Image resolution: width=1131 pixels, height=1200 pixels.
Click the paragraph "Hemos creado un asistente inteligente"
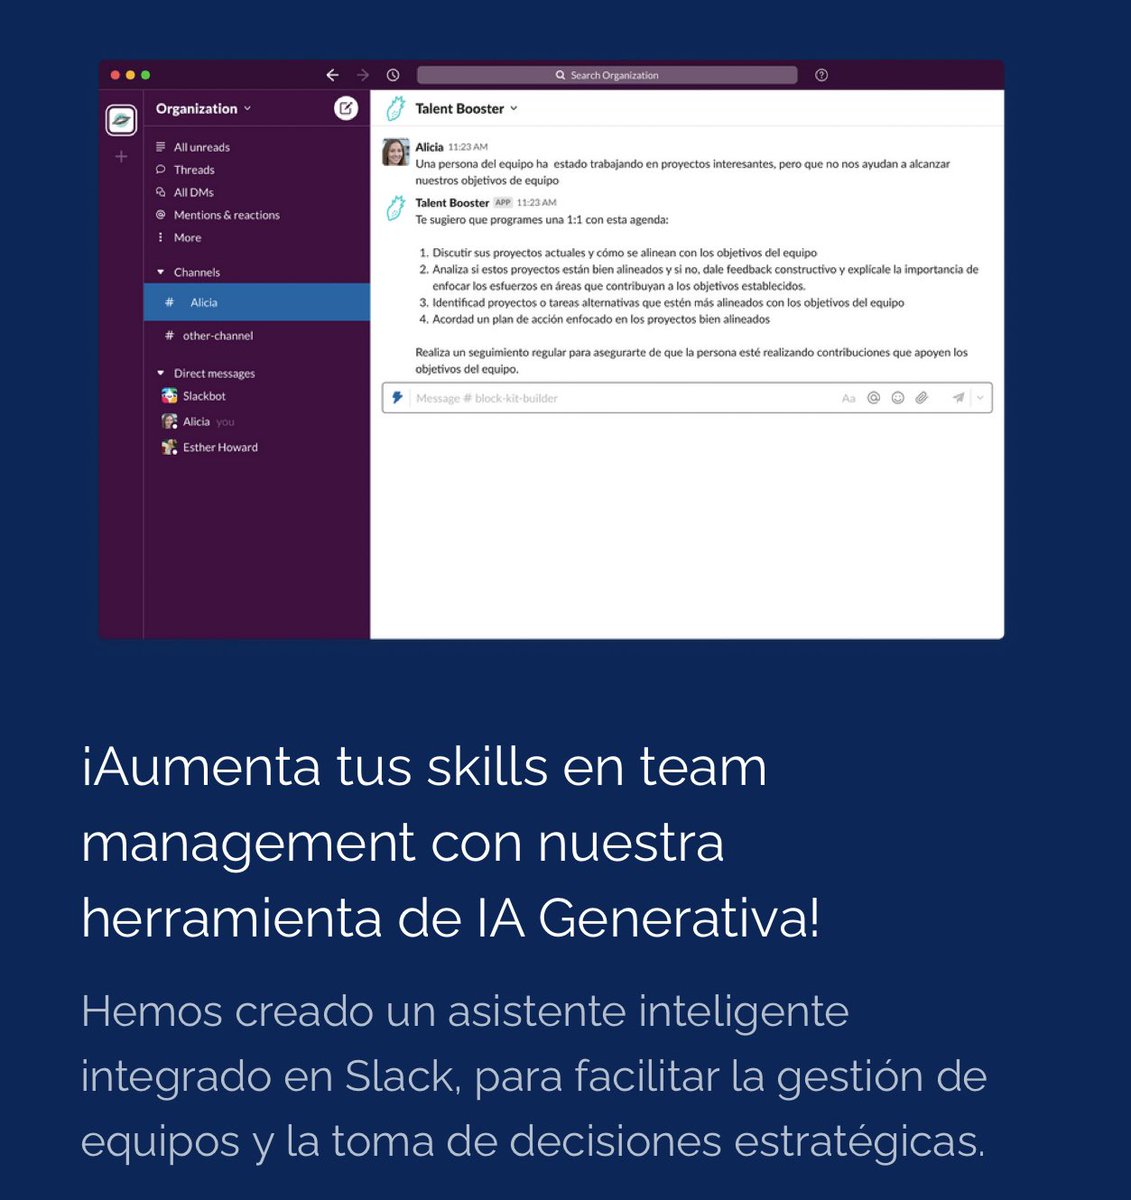[x=465, y=1011]
